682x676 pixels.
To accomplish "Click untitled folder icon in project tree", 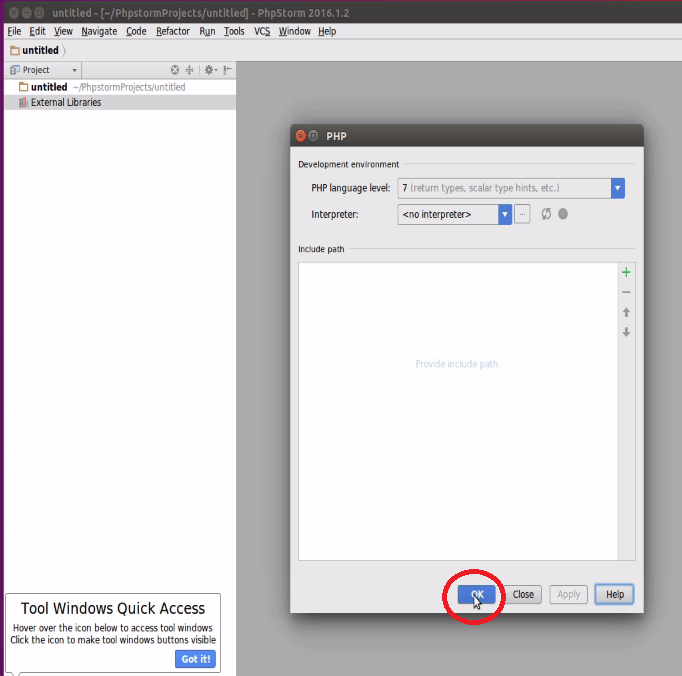I will (x=23, y=87).
